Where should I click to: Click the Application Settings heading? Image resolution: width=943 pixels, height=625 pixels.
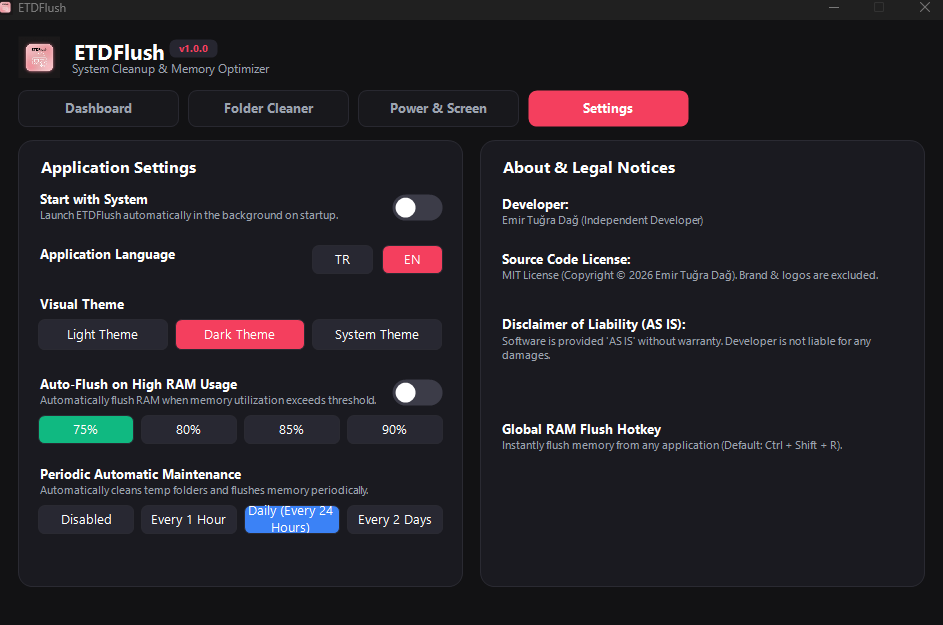118,168
